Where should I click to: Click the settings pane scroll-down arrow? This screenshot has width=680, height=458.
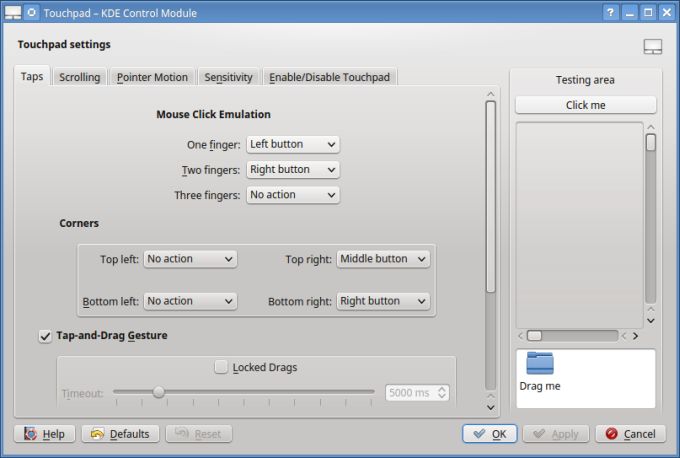tap(490, 407)
